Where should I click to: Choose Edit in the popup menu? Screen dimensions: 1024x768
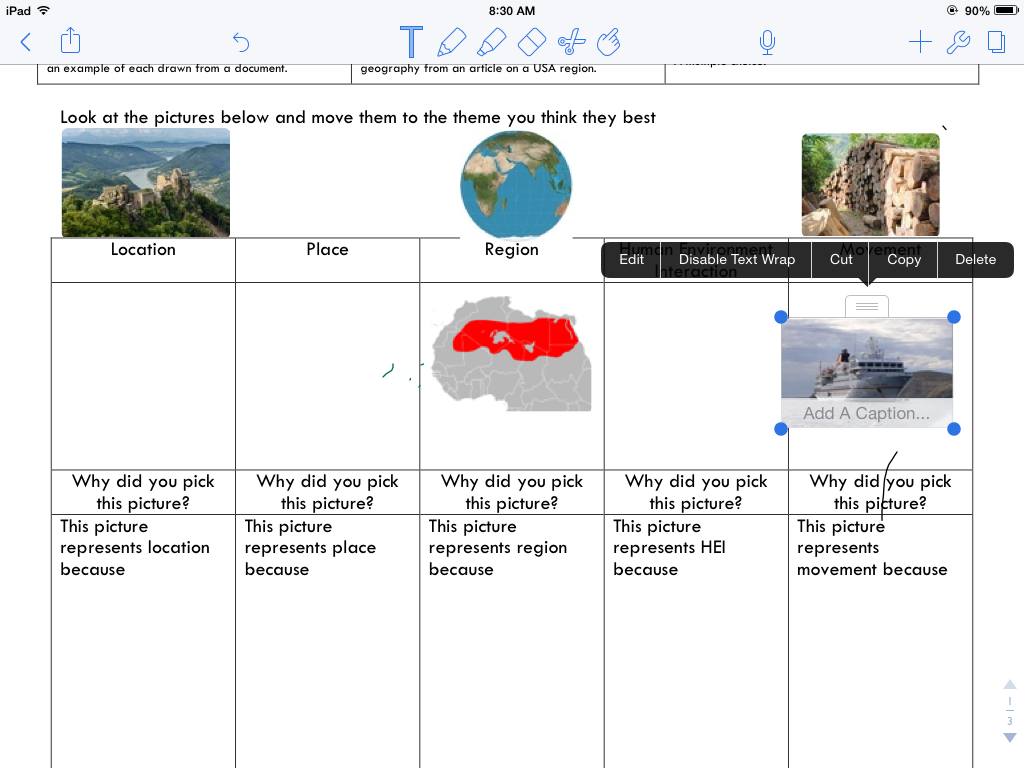632,259
